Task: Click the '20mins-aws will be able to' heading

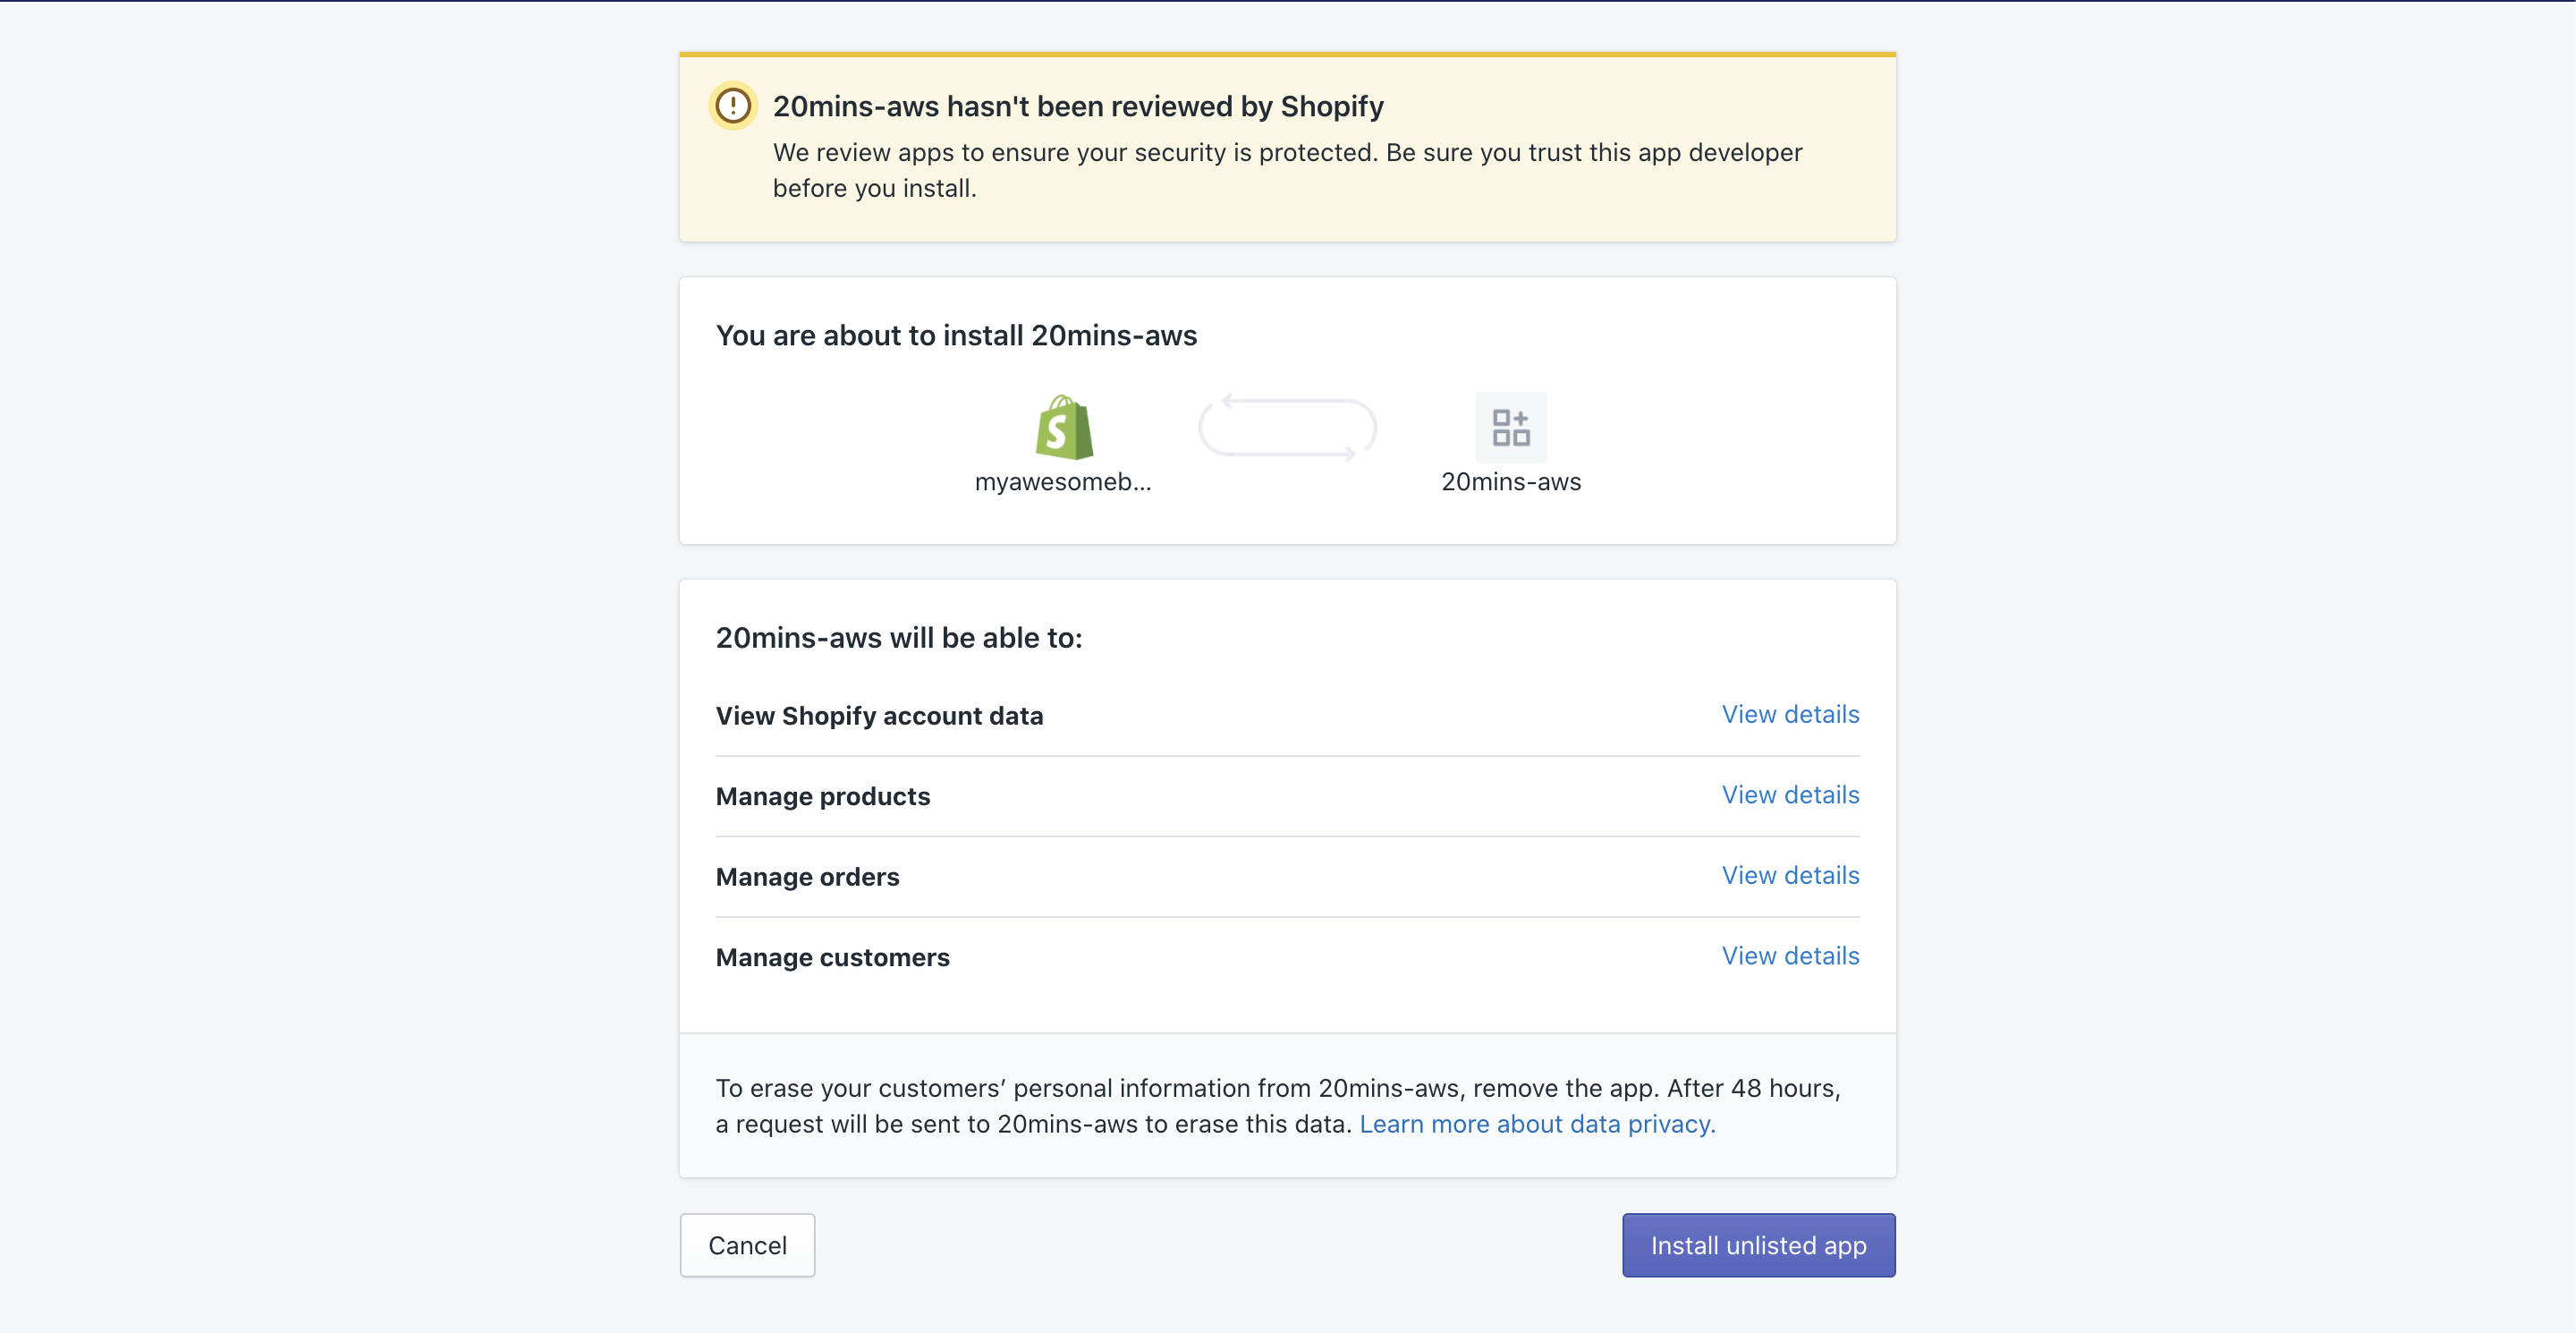Action: [899, 638]
